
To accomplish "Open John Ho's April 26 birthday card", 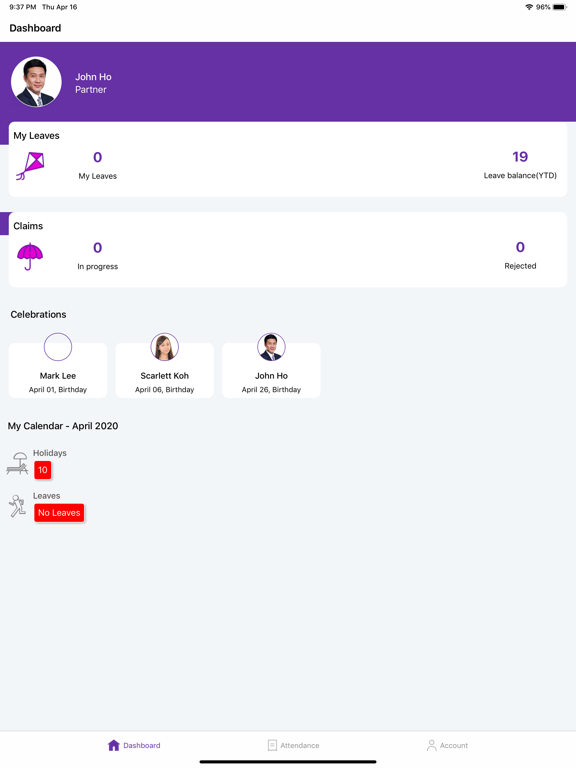I will [271, 370].
